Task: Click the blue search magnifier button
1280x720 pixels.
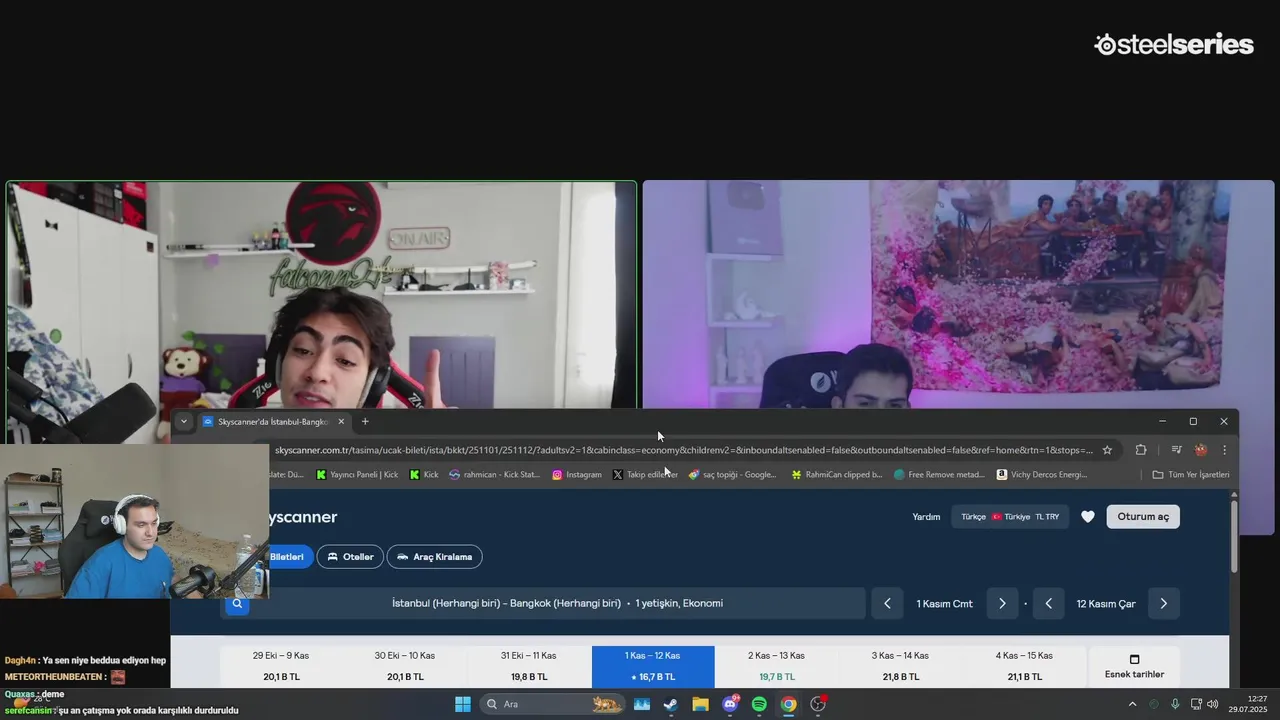Action: 237,604
